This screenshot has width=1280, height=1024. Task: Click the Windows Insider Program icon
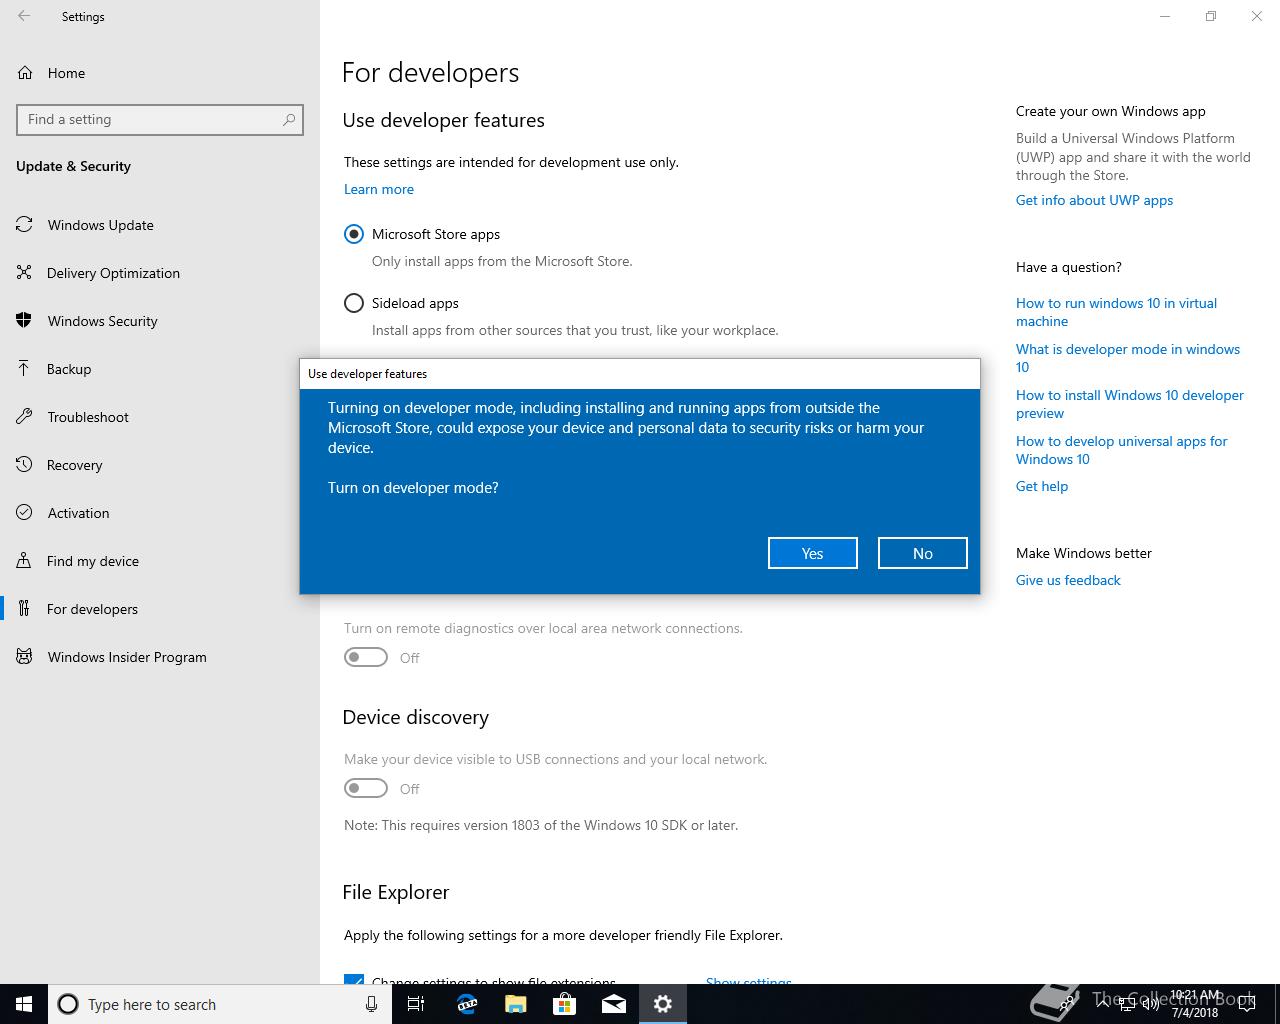tap(24, 657)
